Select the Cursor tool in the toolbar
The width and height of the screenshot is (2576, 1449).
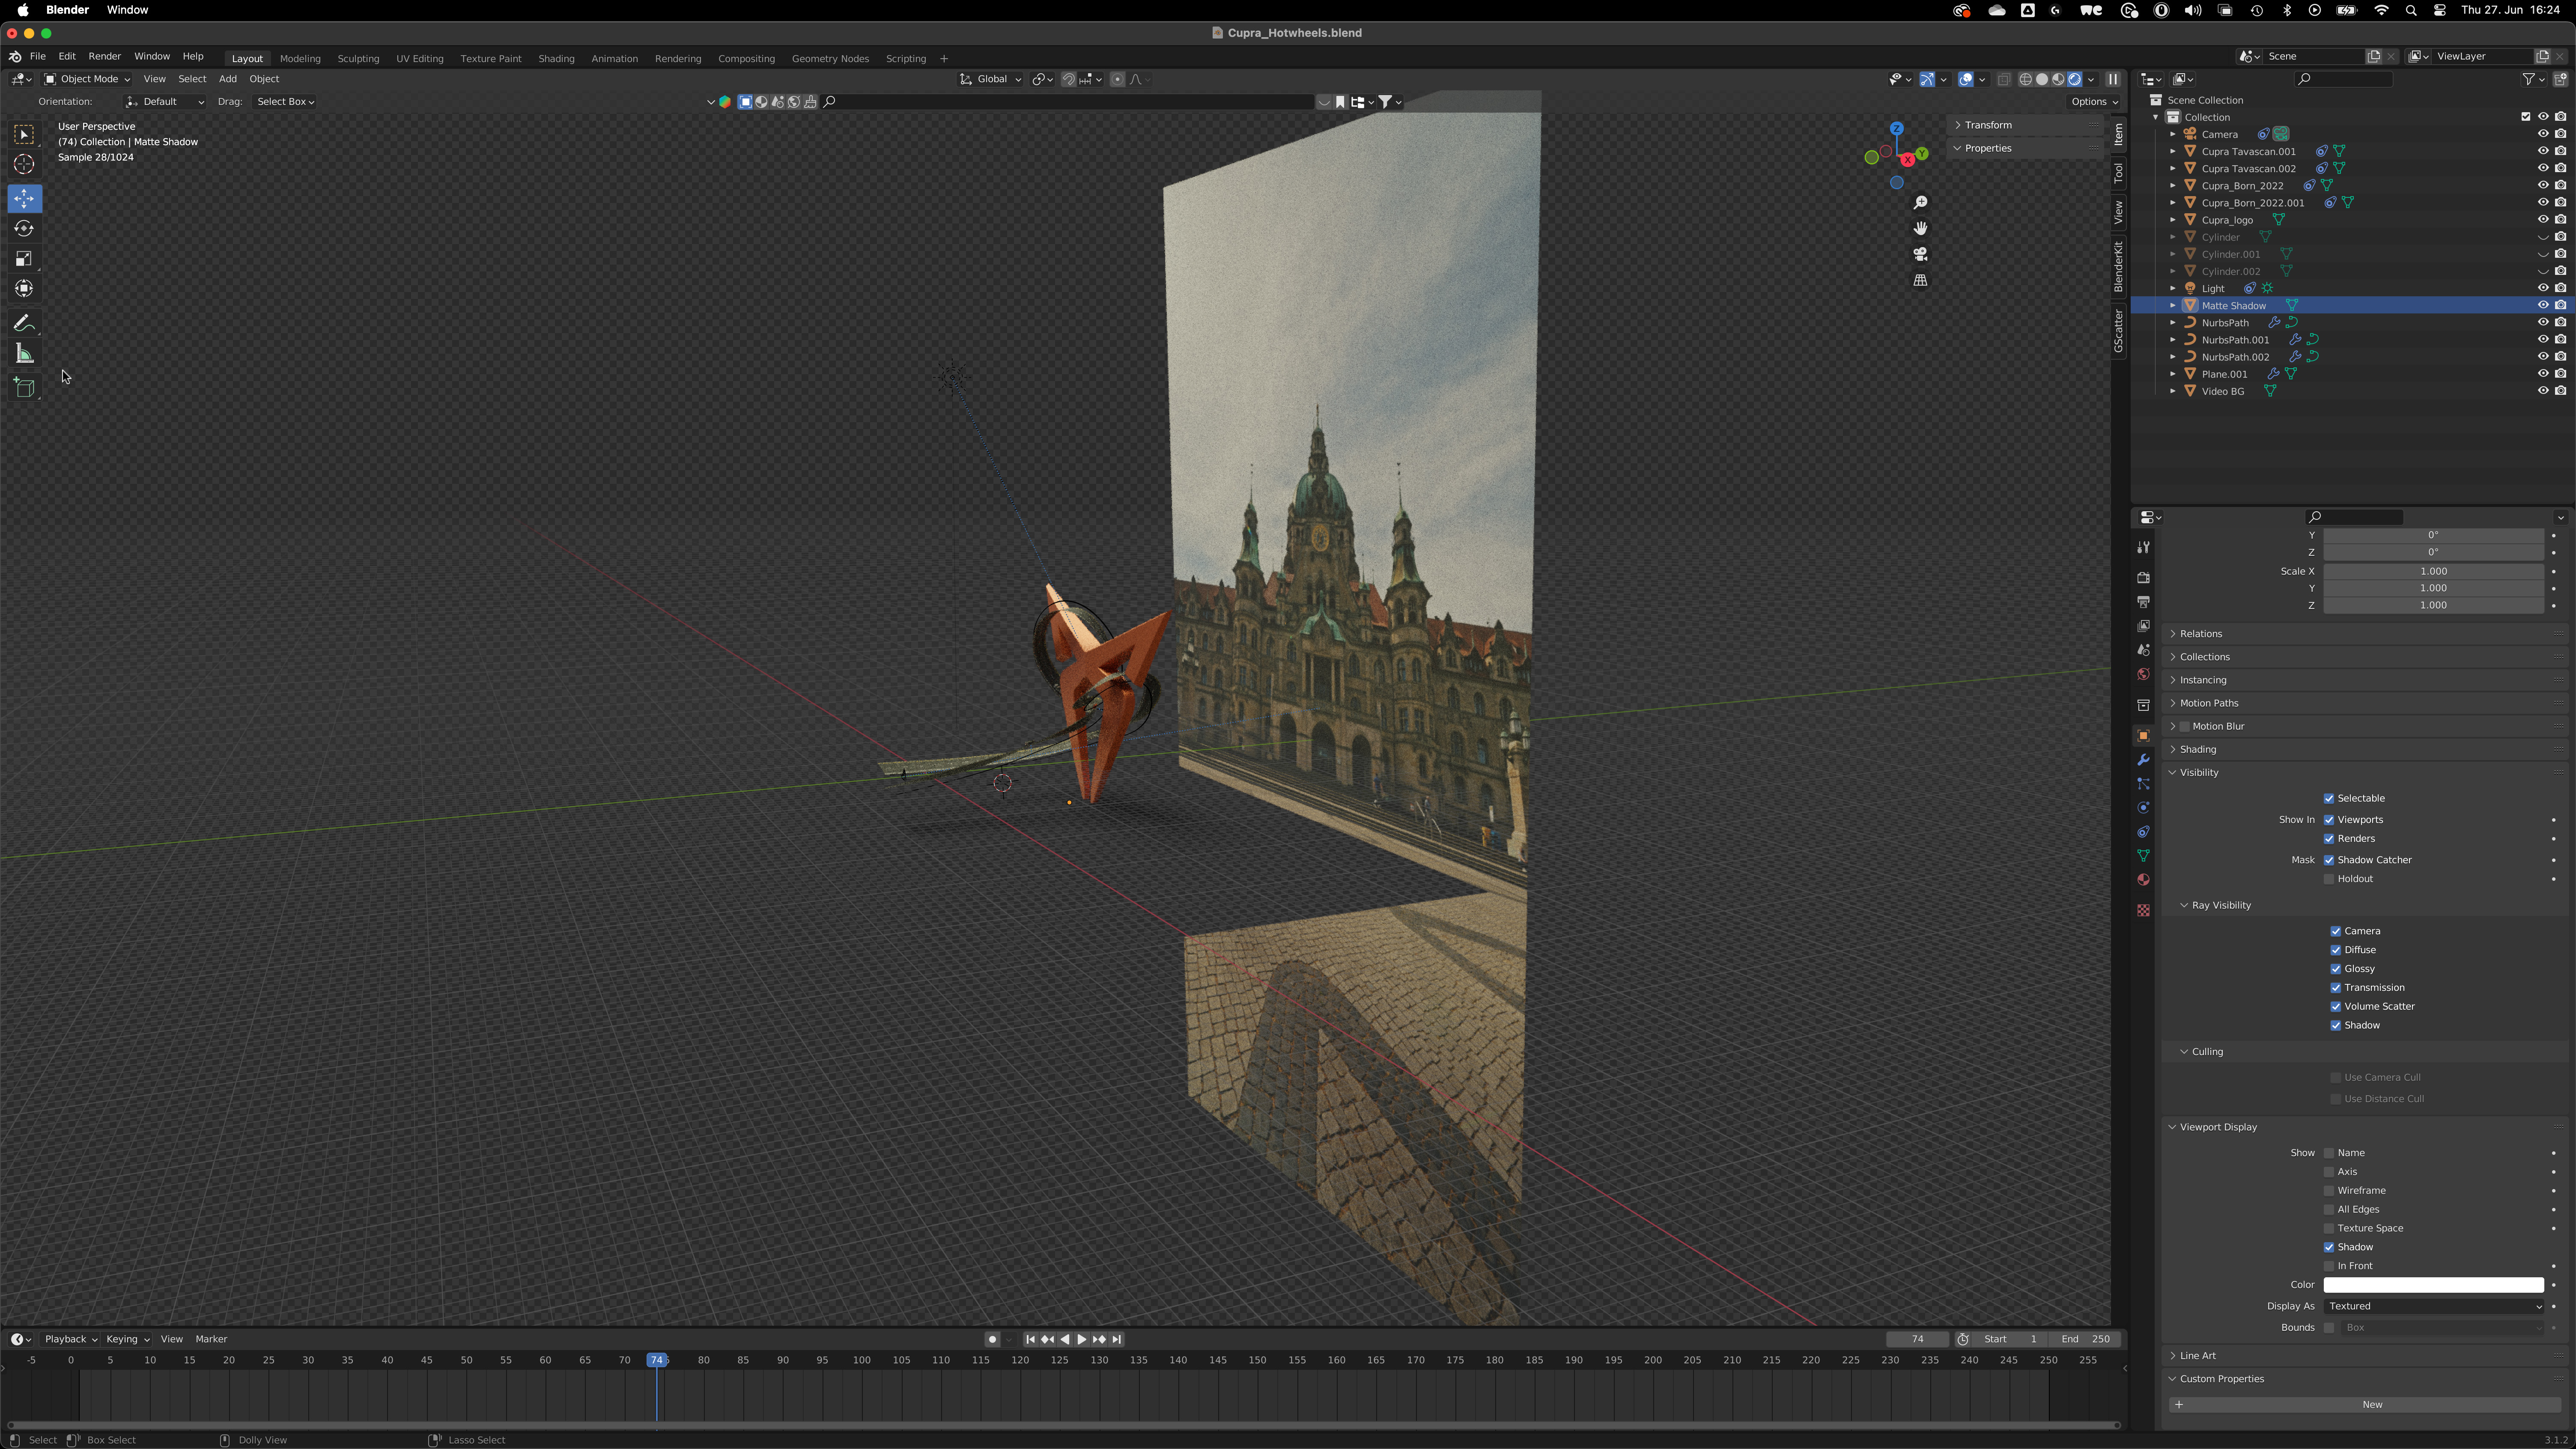[x=24, y=165]
